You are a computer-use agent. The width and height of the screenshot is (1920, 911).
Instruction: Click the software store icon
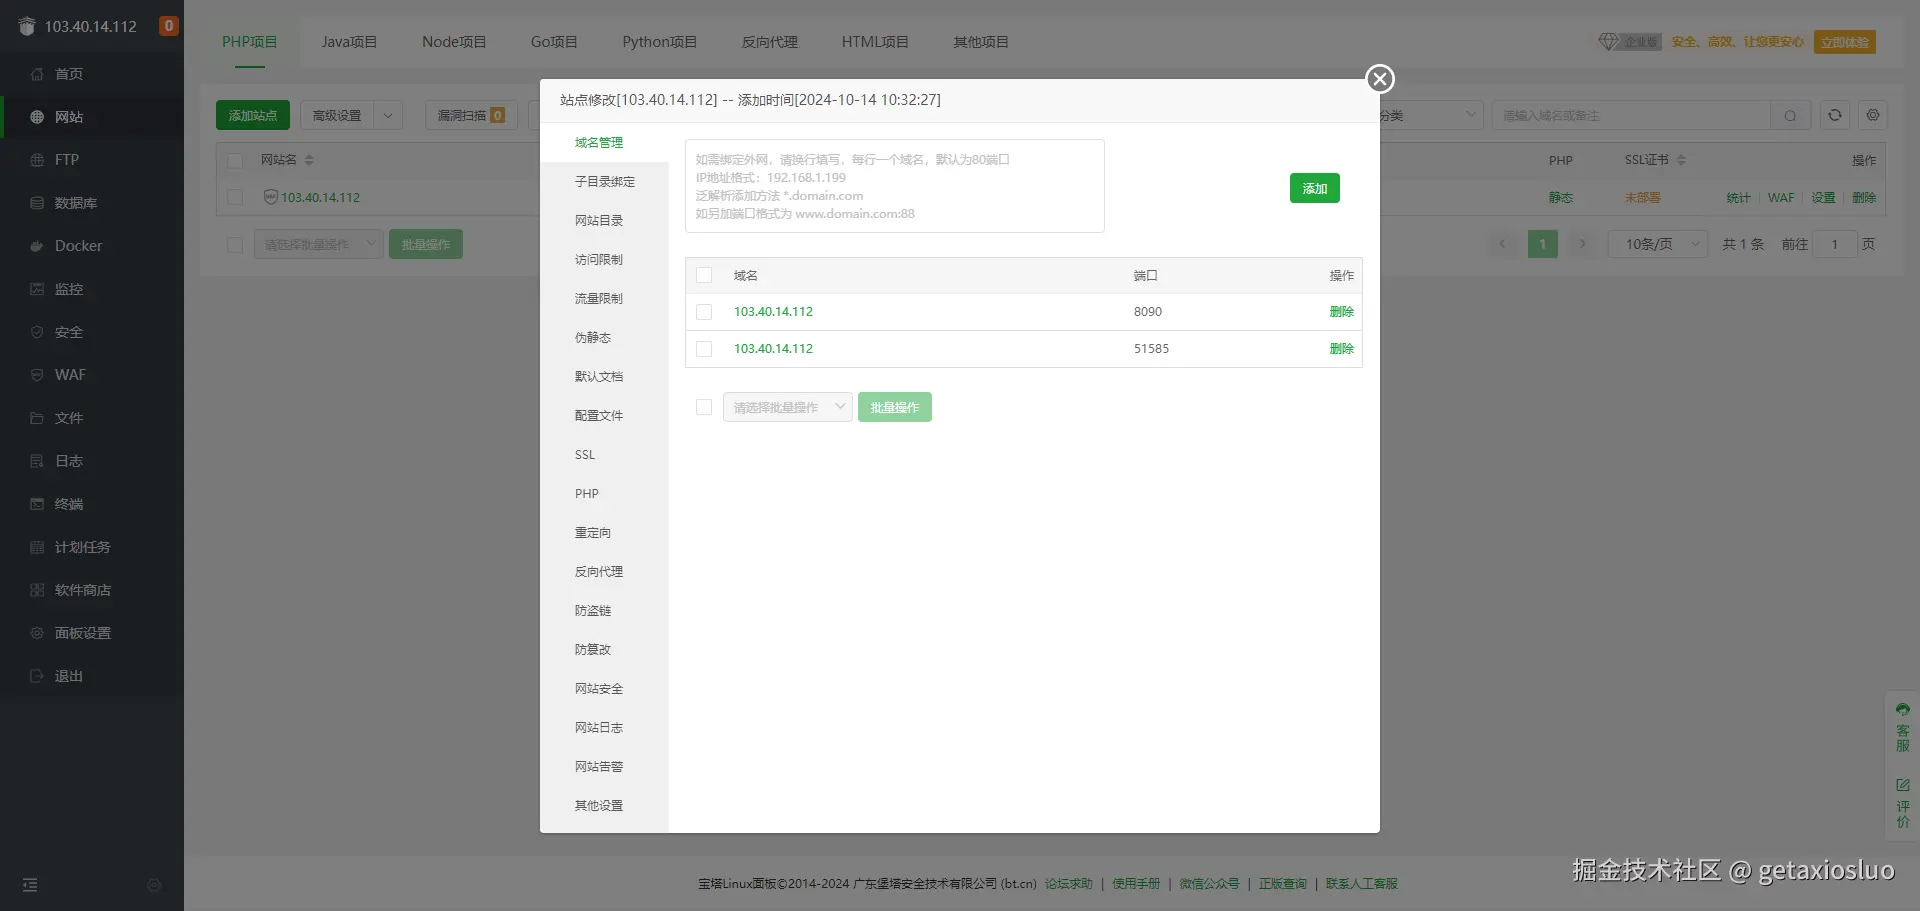(37, 590)
